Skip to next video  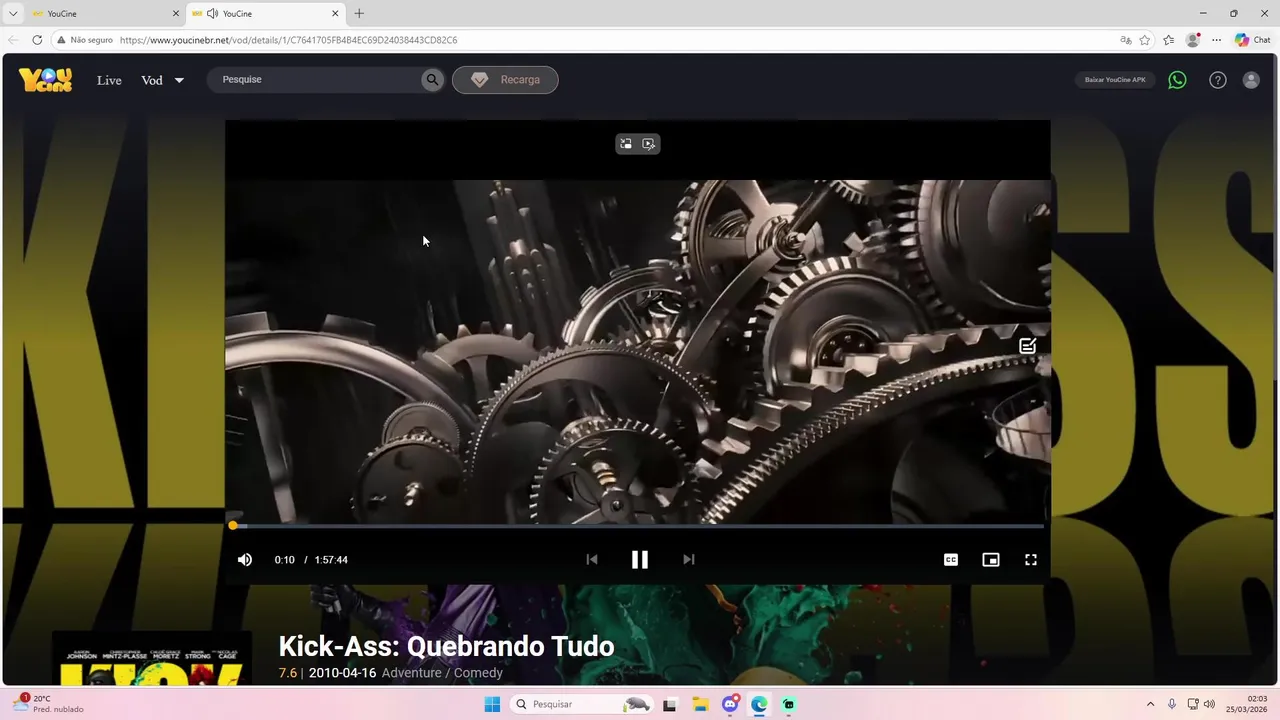pyautogui.click(x=689, y=560)
